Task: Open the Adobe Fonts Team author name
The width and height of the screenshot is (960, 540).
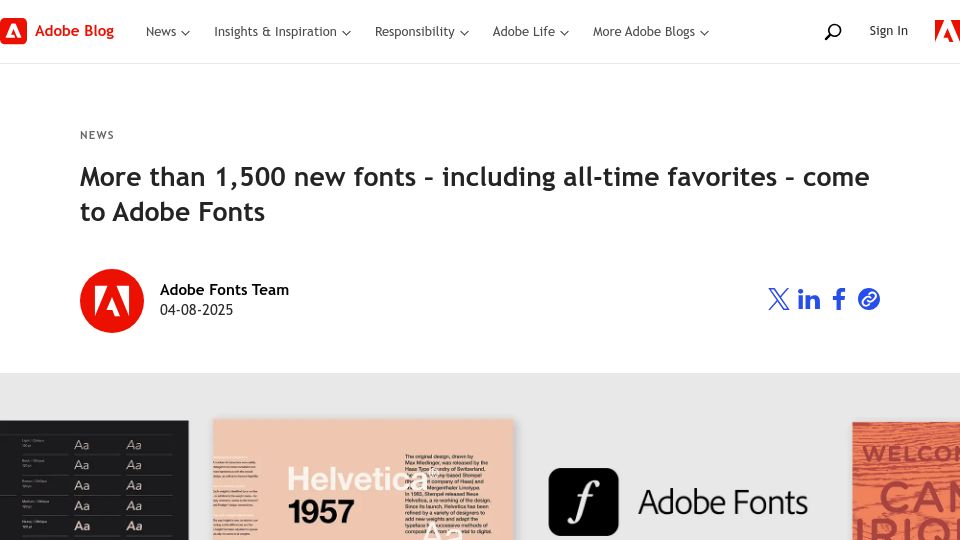Action: pyautogui.click(x=224, y=290)
